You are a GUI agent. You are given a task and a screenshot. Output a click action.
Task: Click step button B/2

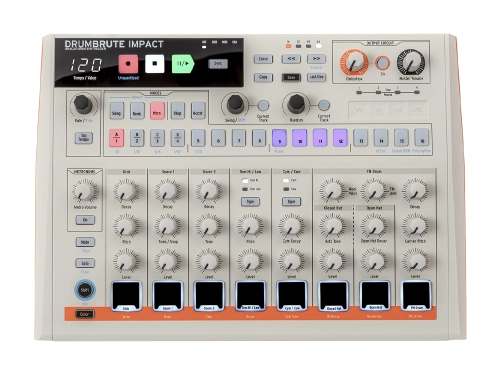click(137, 138)
